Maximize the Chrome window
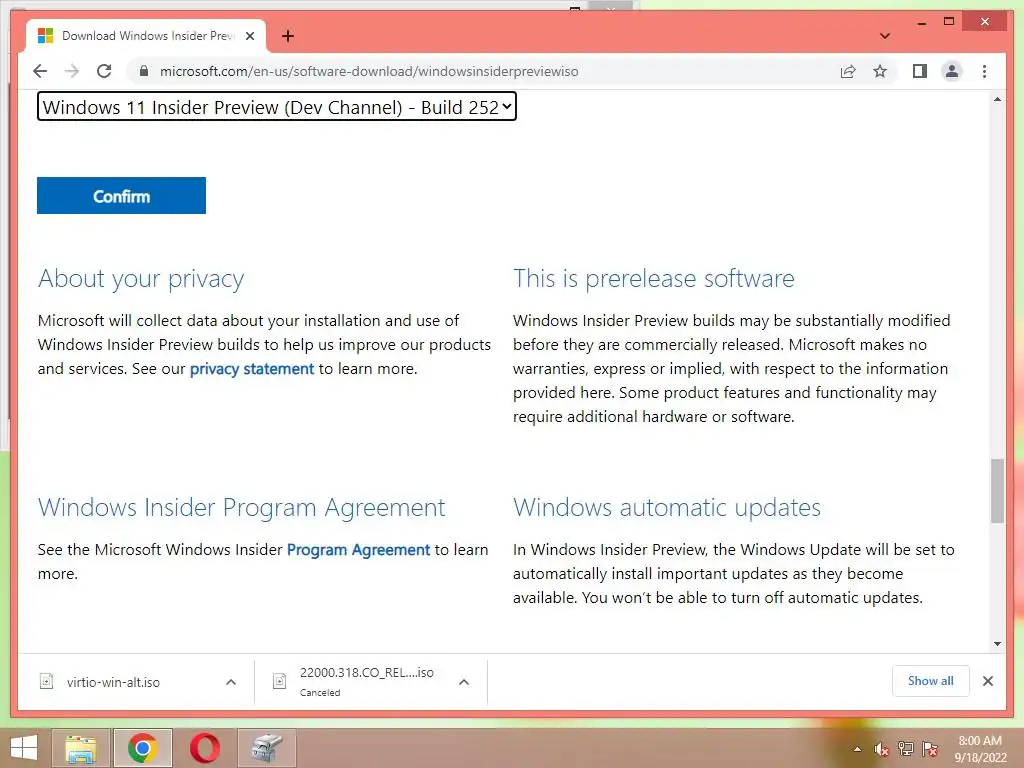The image size is (1024, 768). click(x=949, y=22)
